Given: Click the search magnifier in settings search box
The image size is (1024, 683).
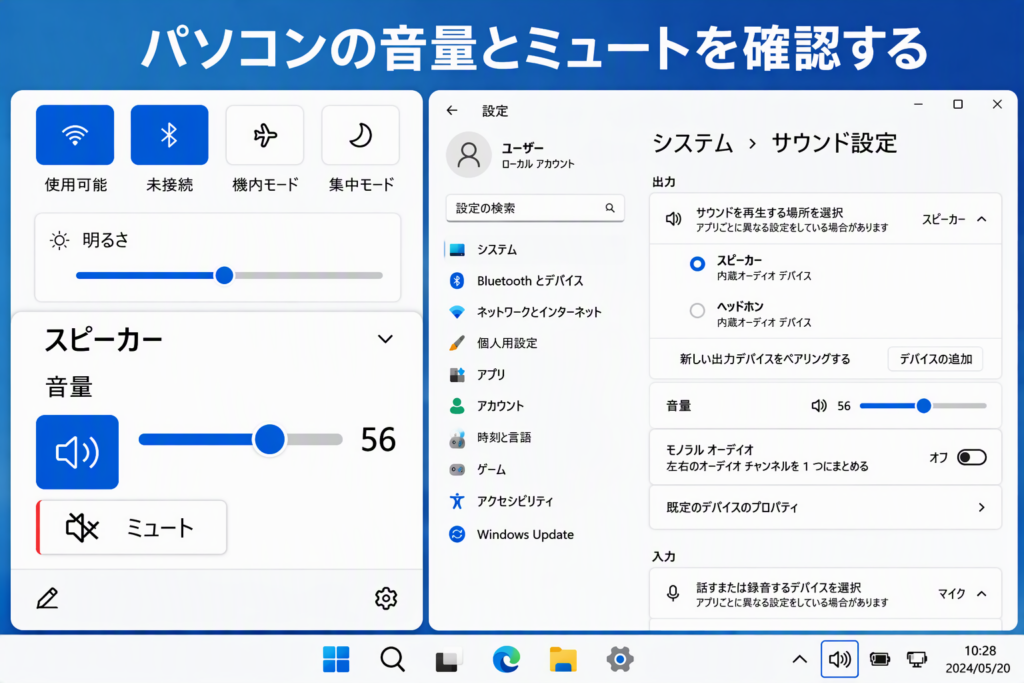Looking at the screenshot, I should click(x=610, y=208).
